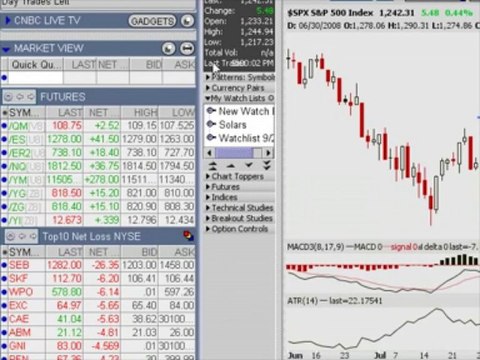Expand the CNBC LIVE TV panel
Viewport: 480px width, 360px height.
click(x=8, y=21)
